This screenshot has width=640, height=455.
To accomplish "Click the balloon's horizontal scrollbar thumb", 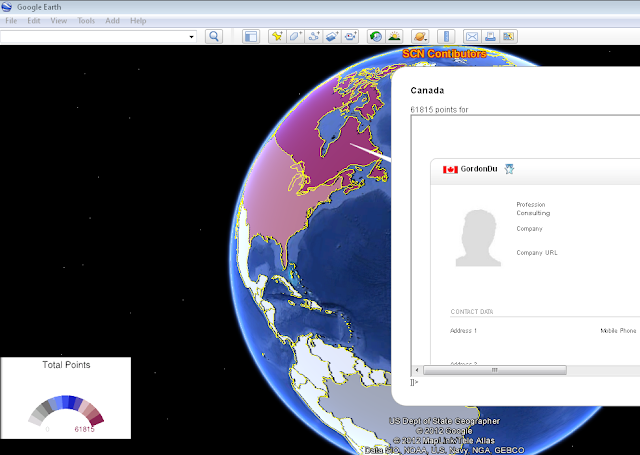I will 495,370.
